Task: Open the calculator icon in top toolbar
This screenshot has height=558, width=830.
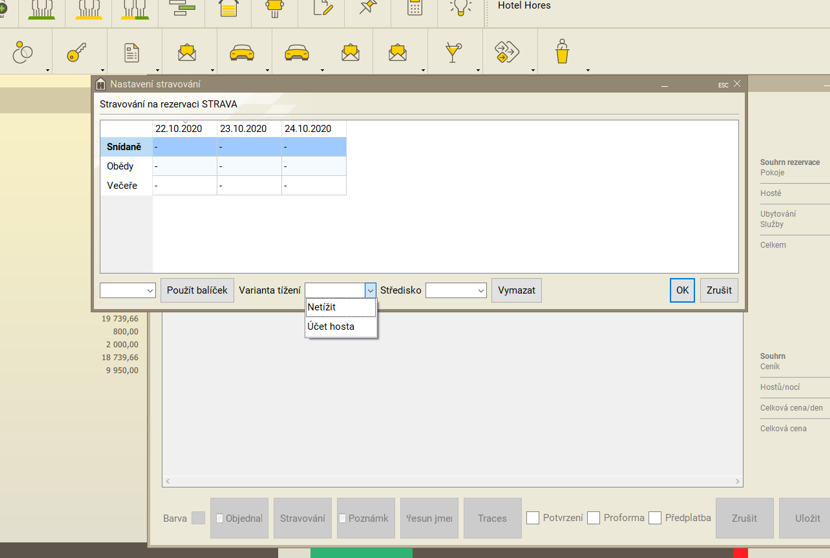Action: [414, 8]
